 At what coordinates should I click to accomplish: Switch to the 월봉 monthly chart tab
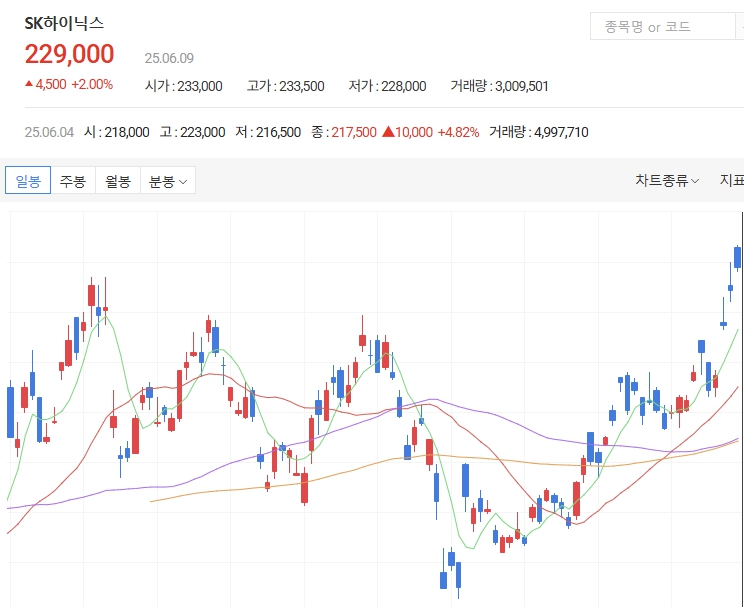118,180
